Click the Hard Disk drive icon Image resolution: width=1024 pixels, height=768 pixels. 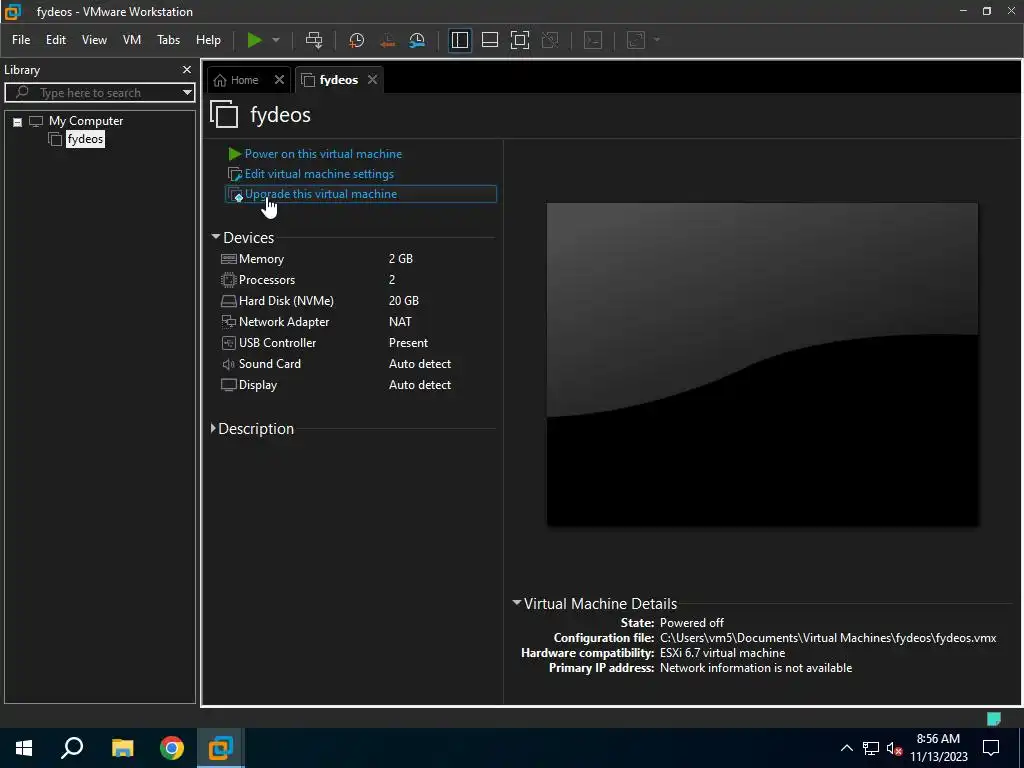tap(229, 301)
